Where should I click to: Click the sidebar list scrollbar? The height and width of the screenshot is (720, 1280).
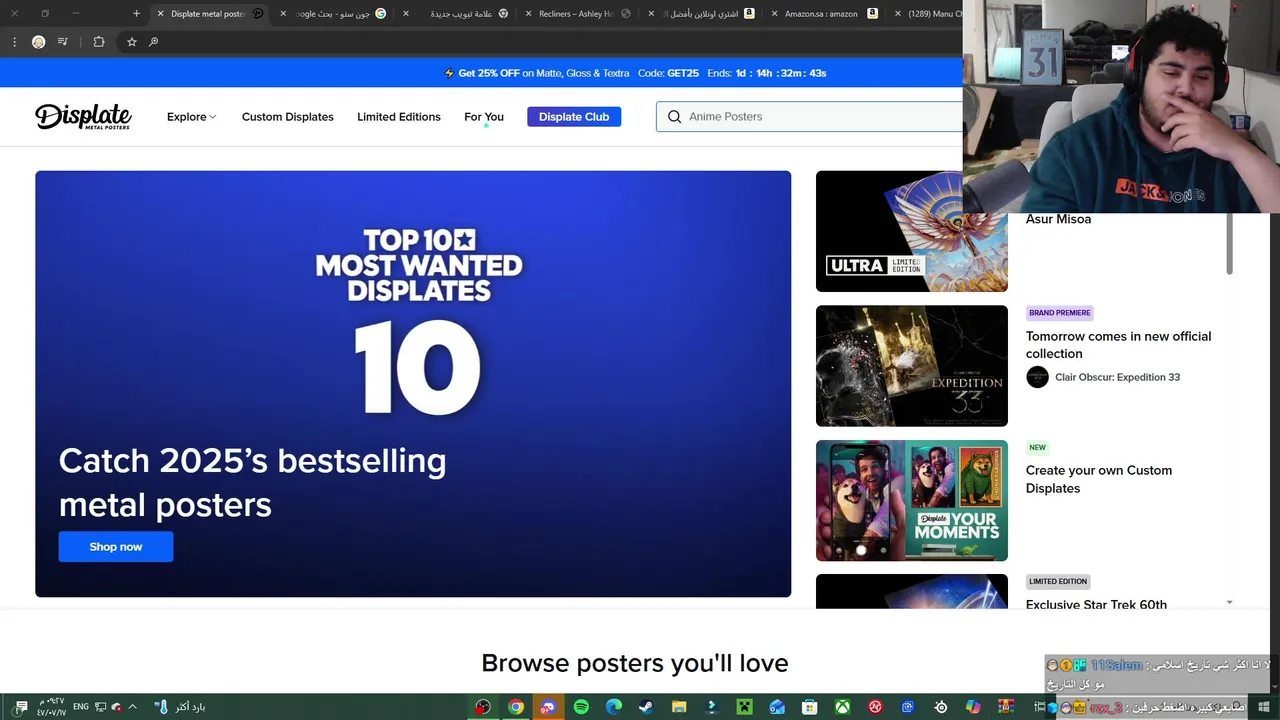click(1230, 243)
